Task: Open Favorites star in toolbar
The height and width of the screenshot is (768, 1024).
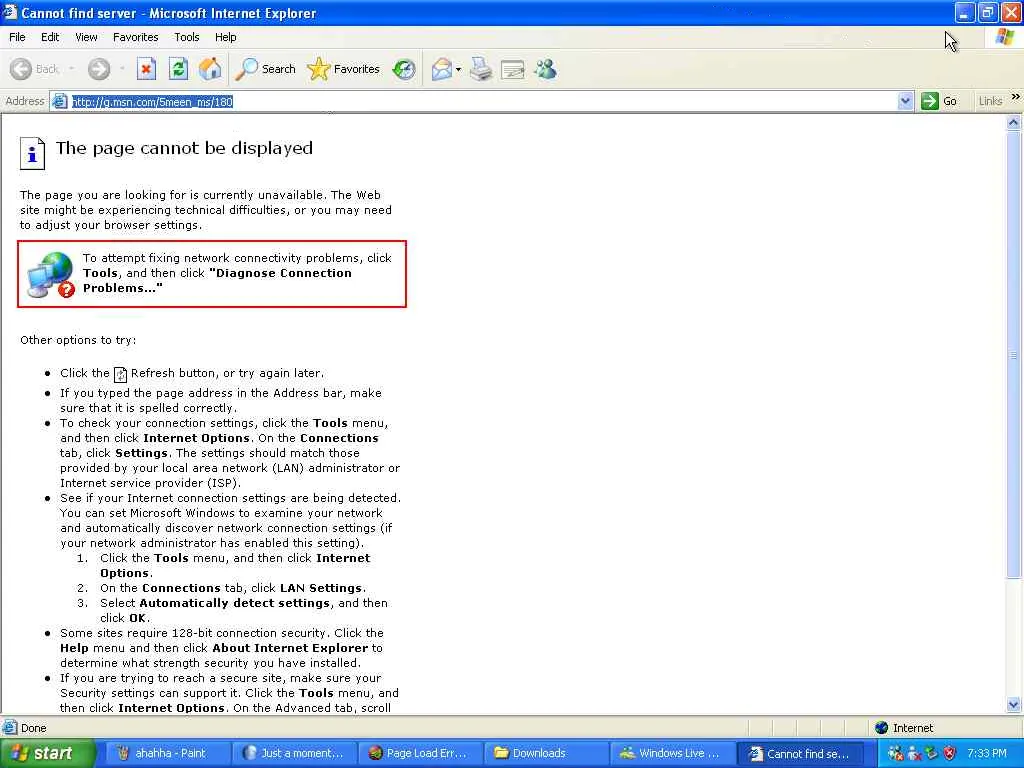Action: (x=344, y=69)
